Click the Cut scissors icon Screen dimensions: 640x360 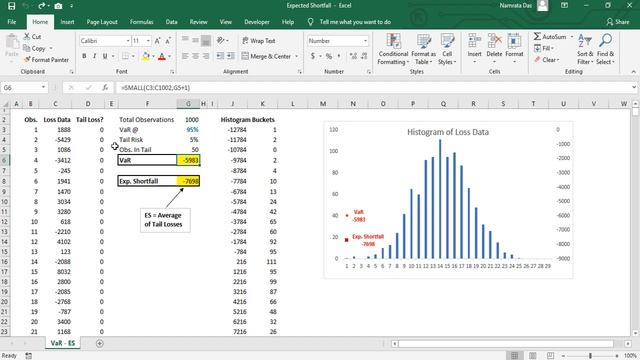tap(27, 37)
